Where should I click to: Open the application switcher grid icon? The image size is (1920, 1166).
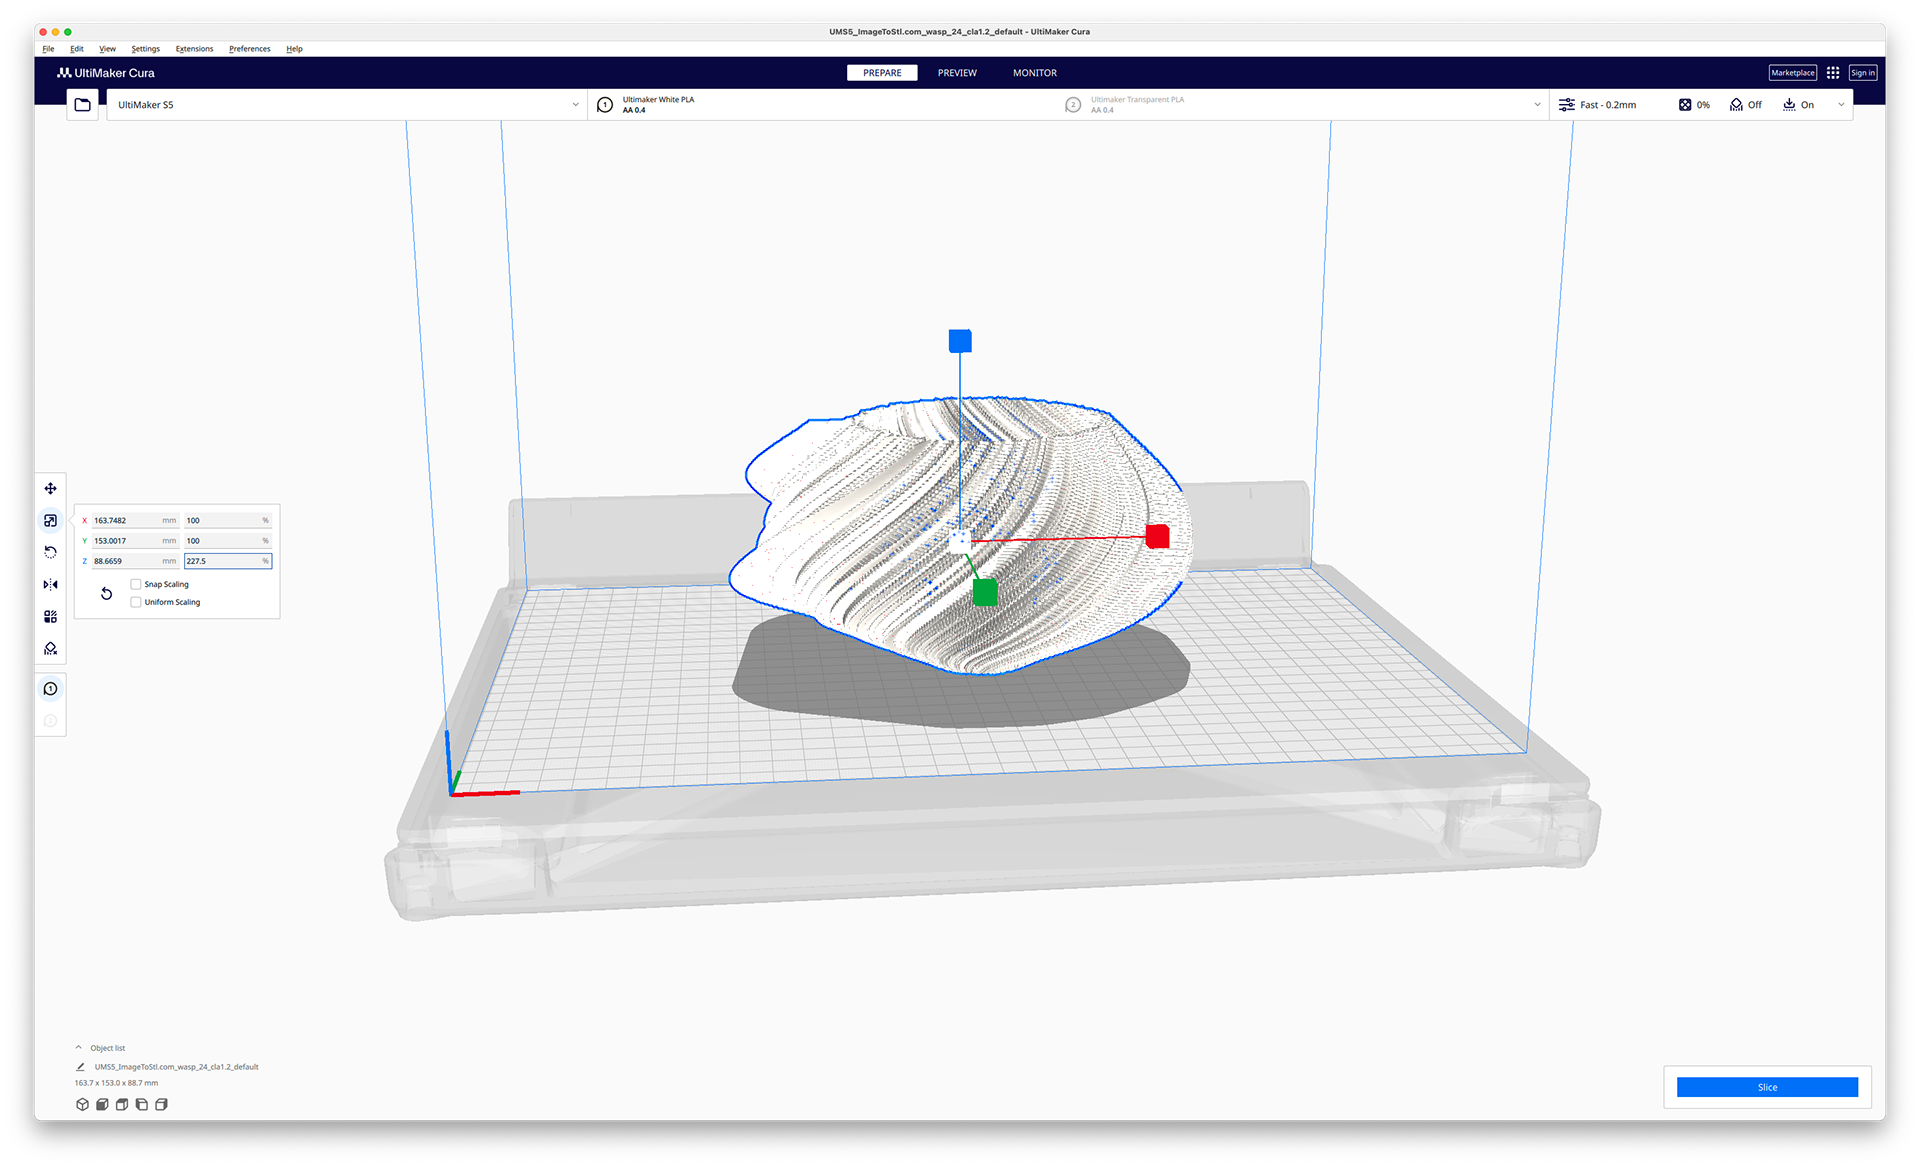pyautogui.click(x=1833, y=73)
